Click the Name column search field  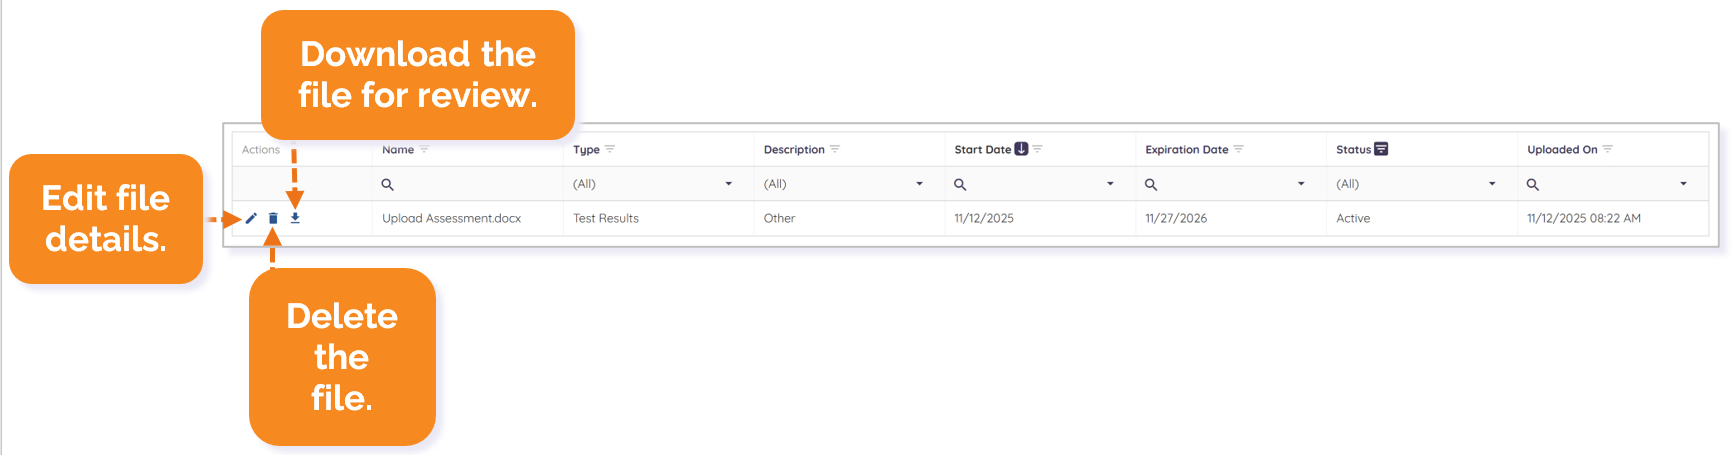tap(470, 184)
